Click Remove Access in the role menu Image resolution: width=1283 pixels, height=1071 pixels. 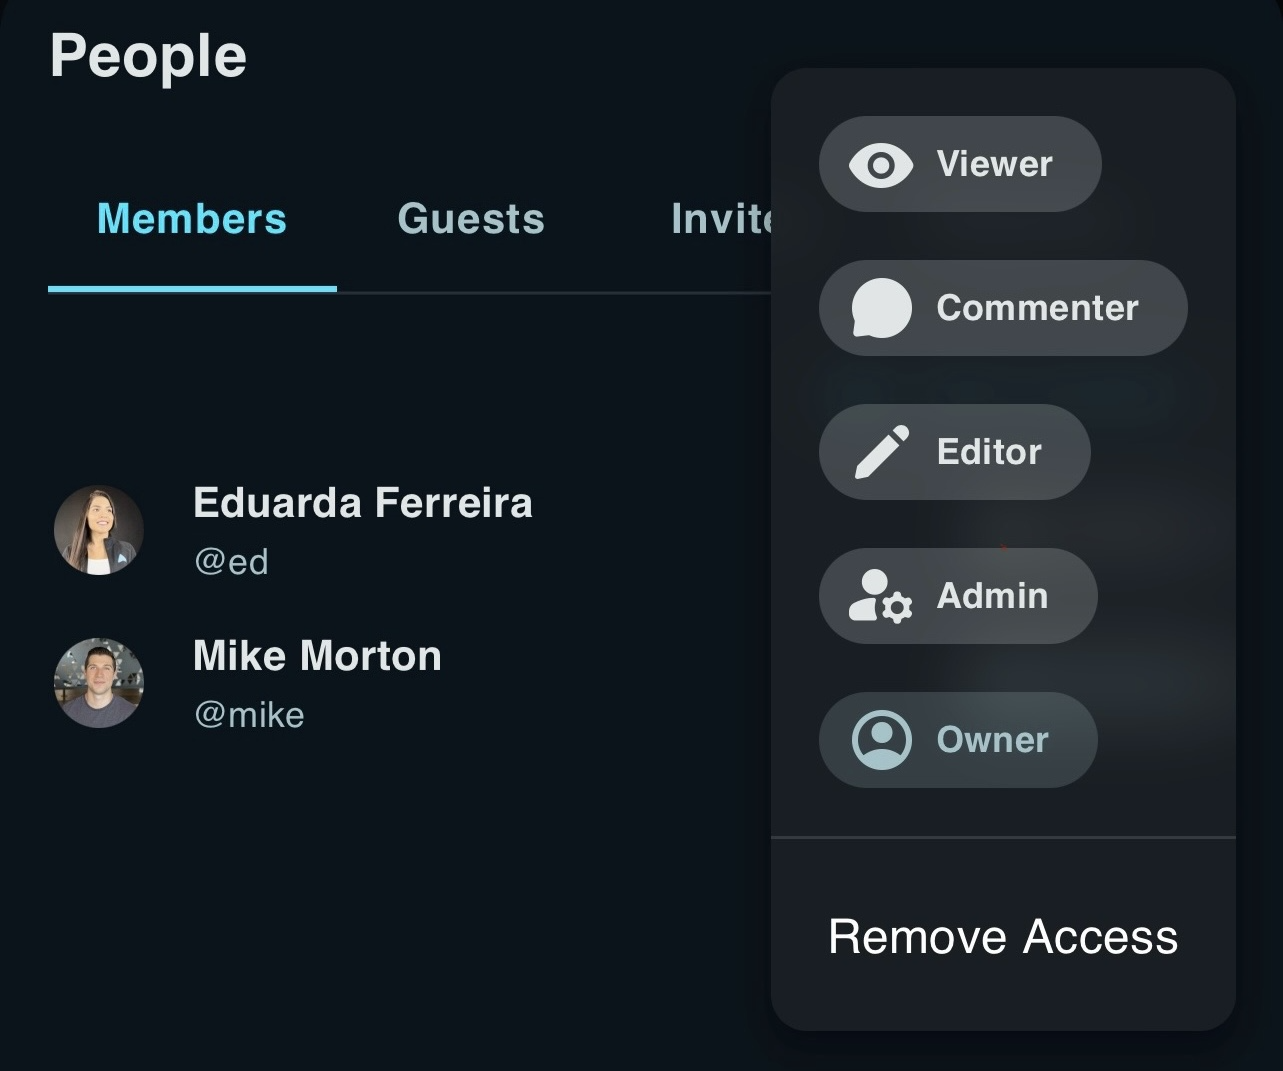[1003, 937]
